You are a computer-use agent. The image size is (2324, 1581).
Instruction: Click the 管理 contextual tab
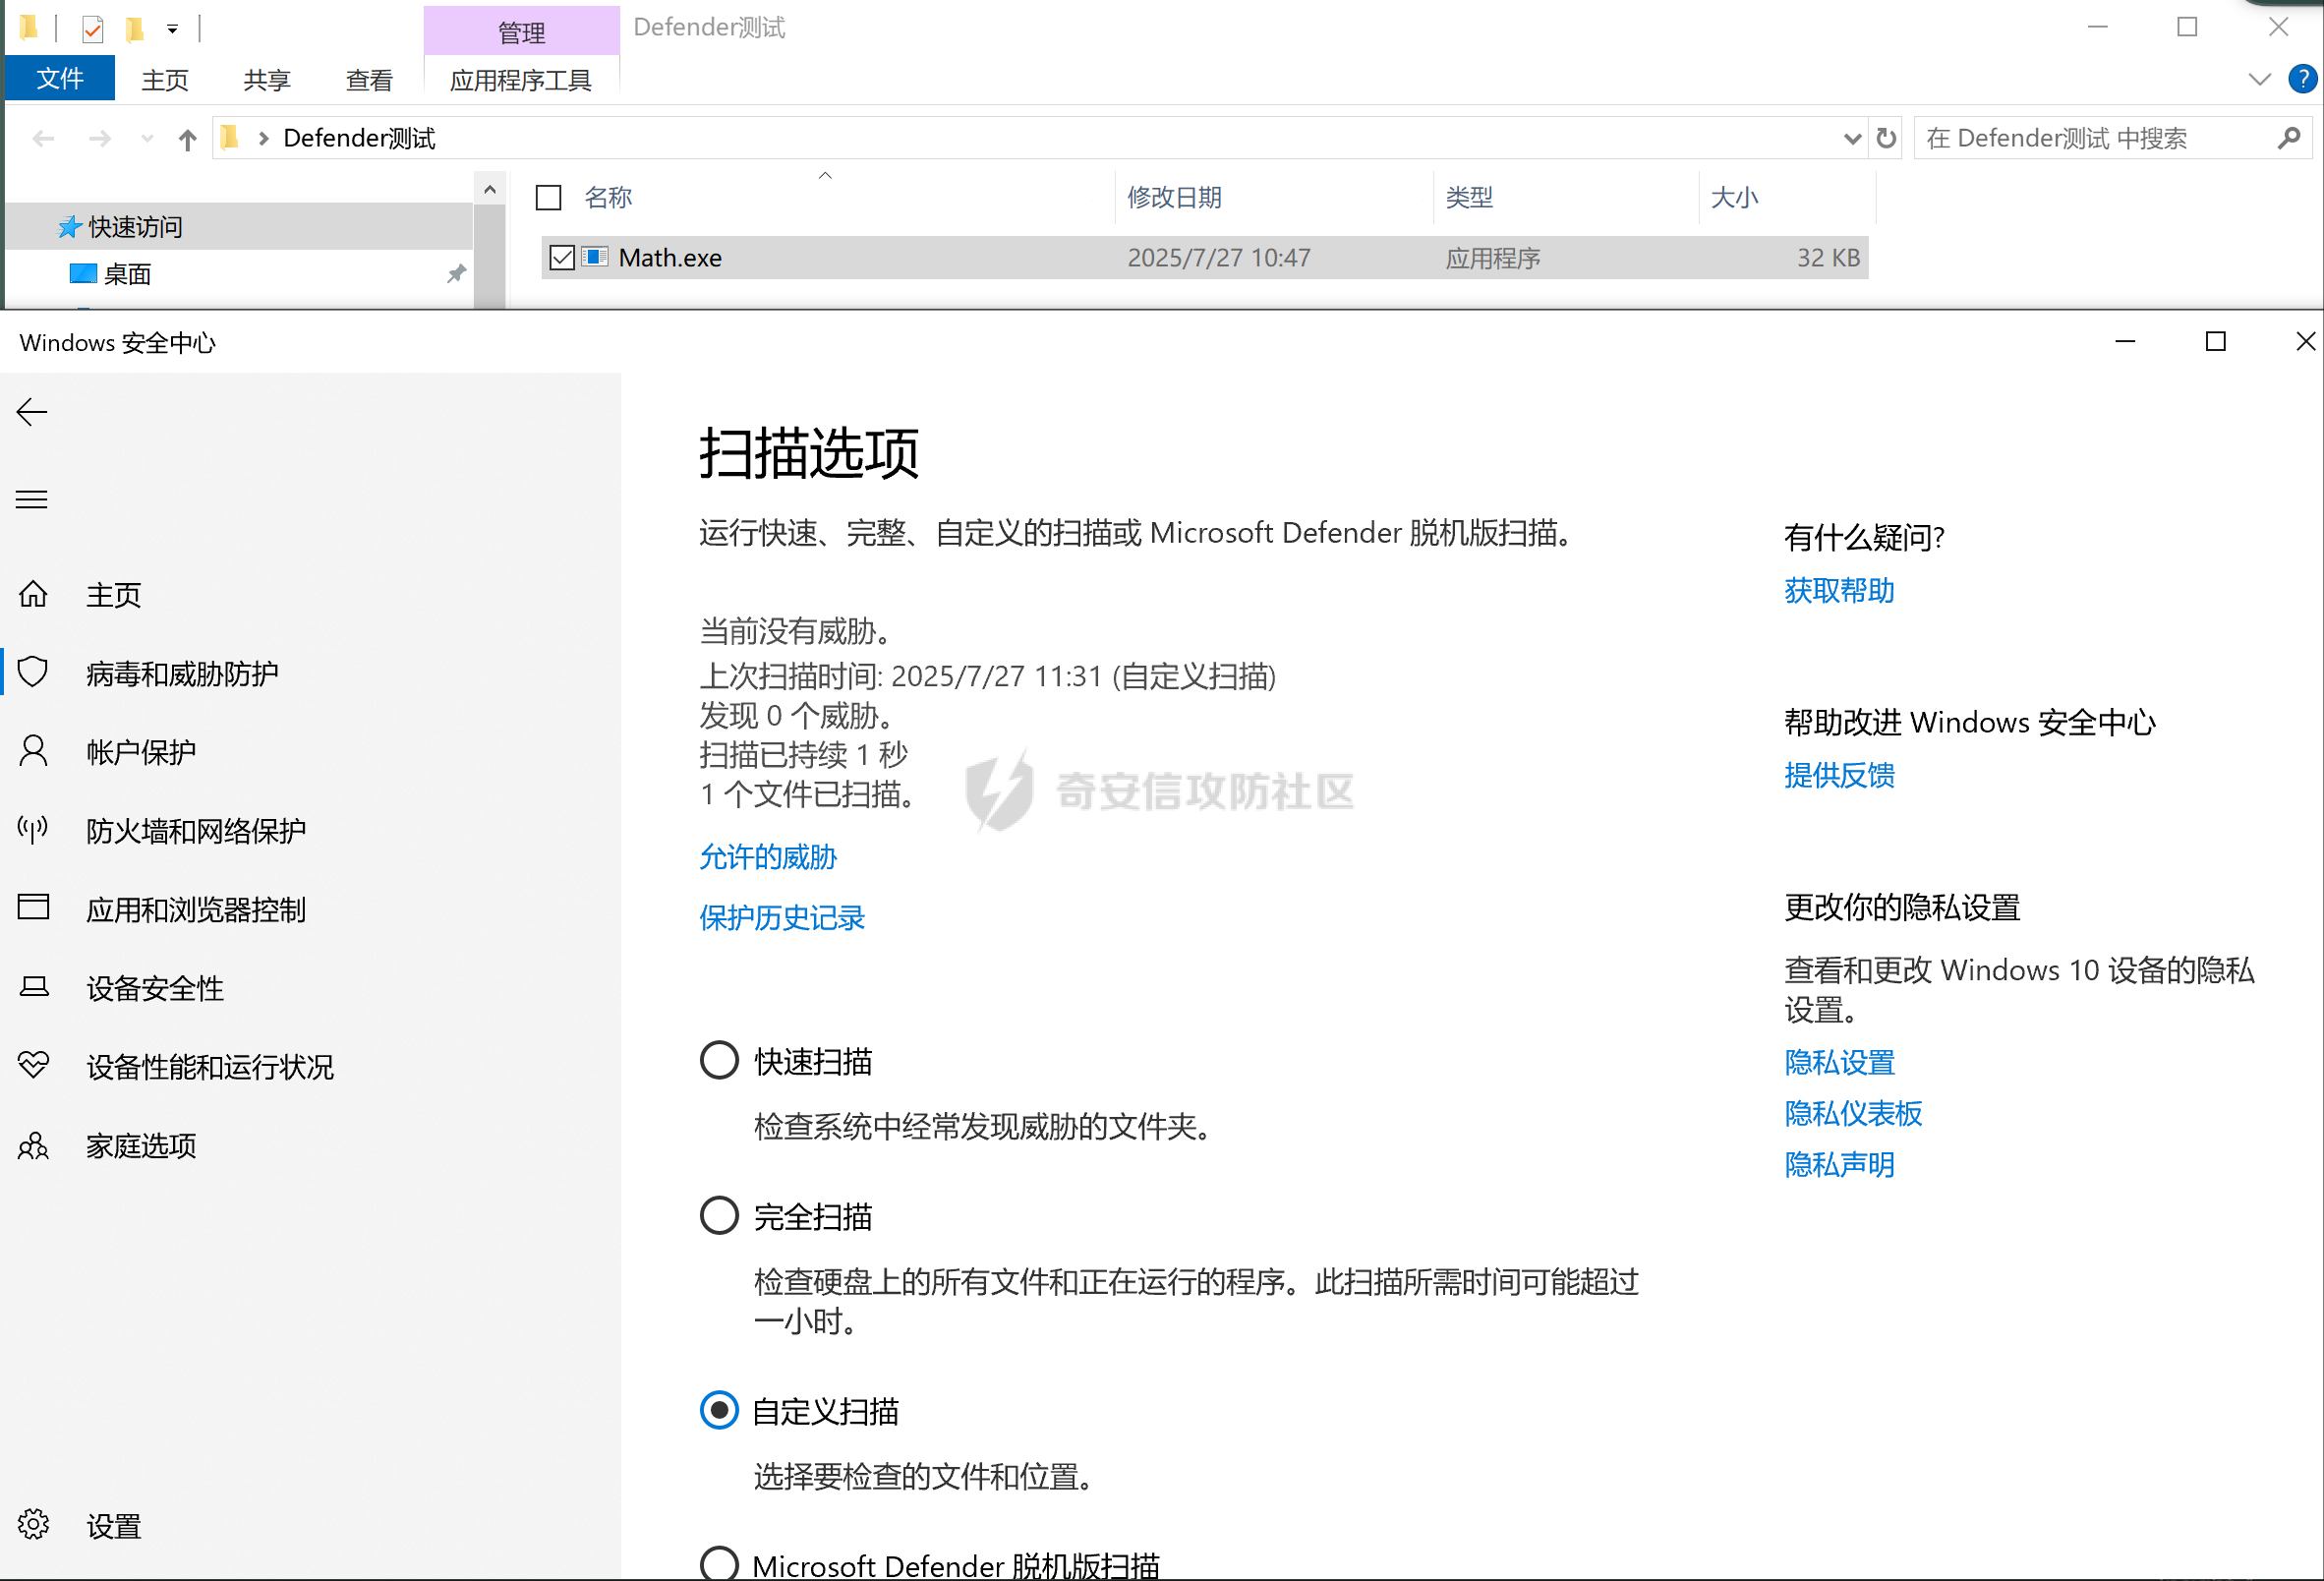(x=521, y=32)
